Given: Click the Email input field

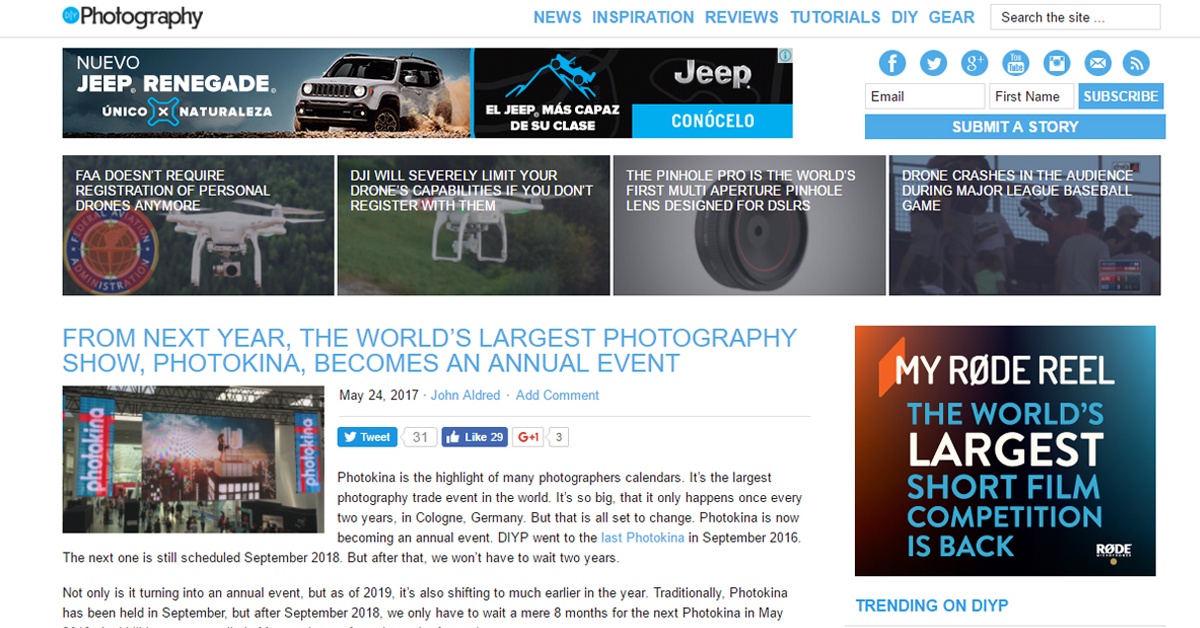Looking at the screenshot, I should 925,96.
